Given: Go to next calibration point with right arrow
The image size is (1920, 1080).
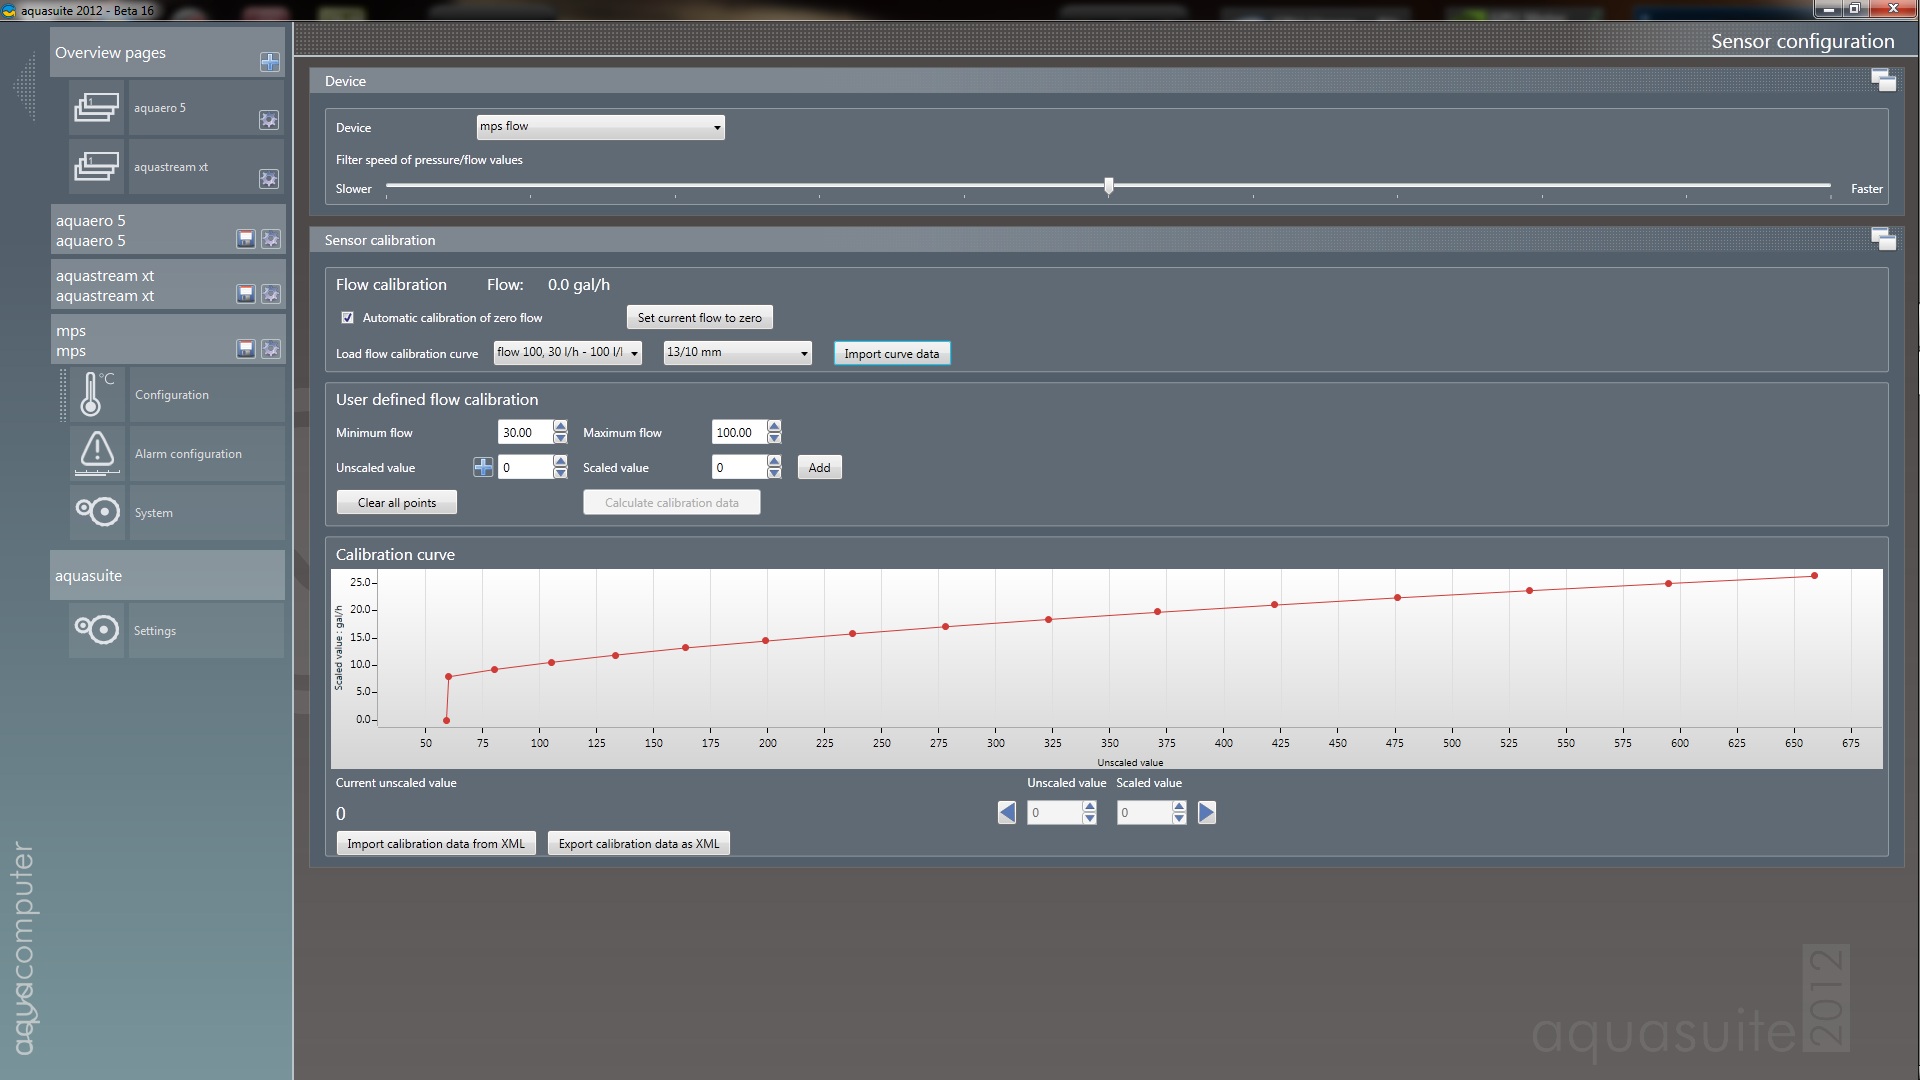Looking at the screenshot, I should coord(1207,813).
